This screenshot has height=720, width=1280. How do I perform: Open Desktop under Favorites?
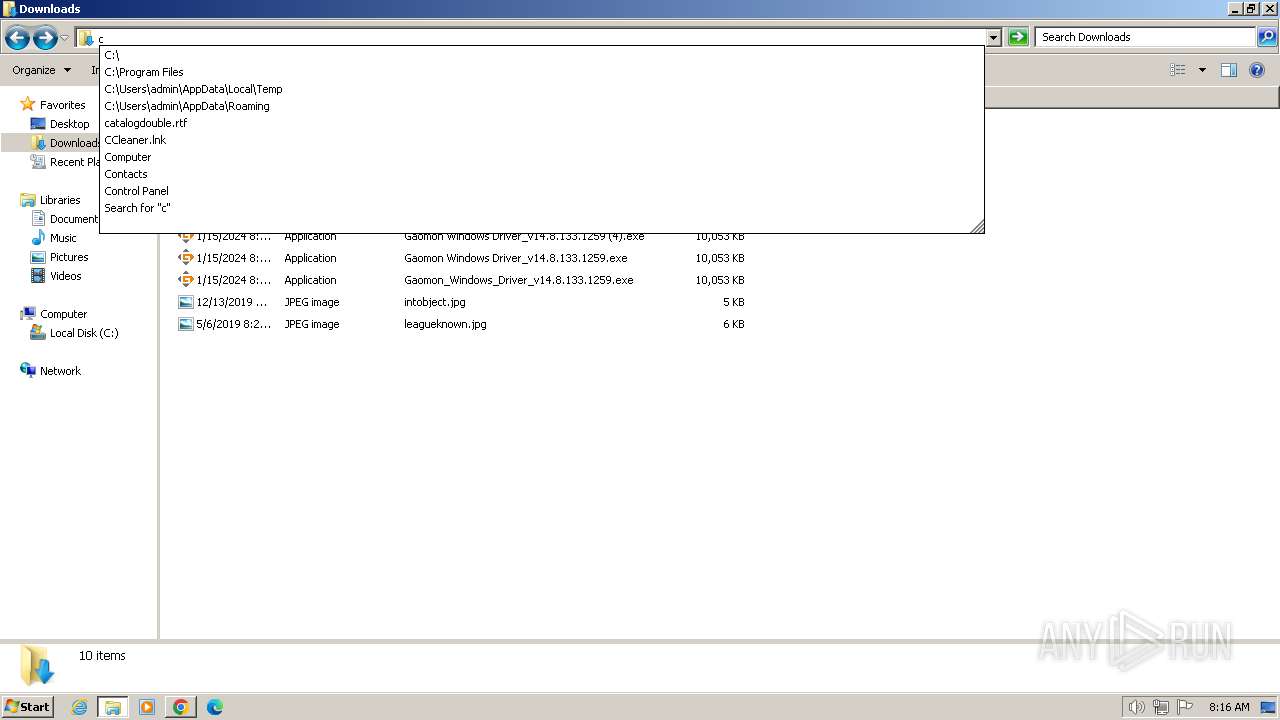point(69,124)
